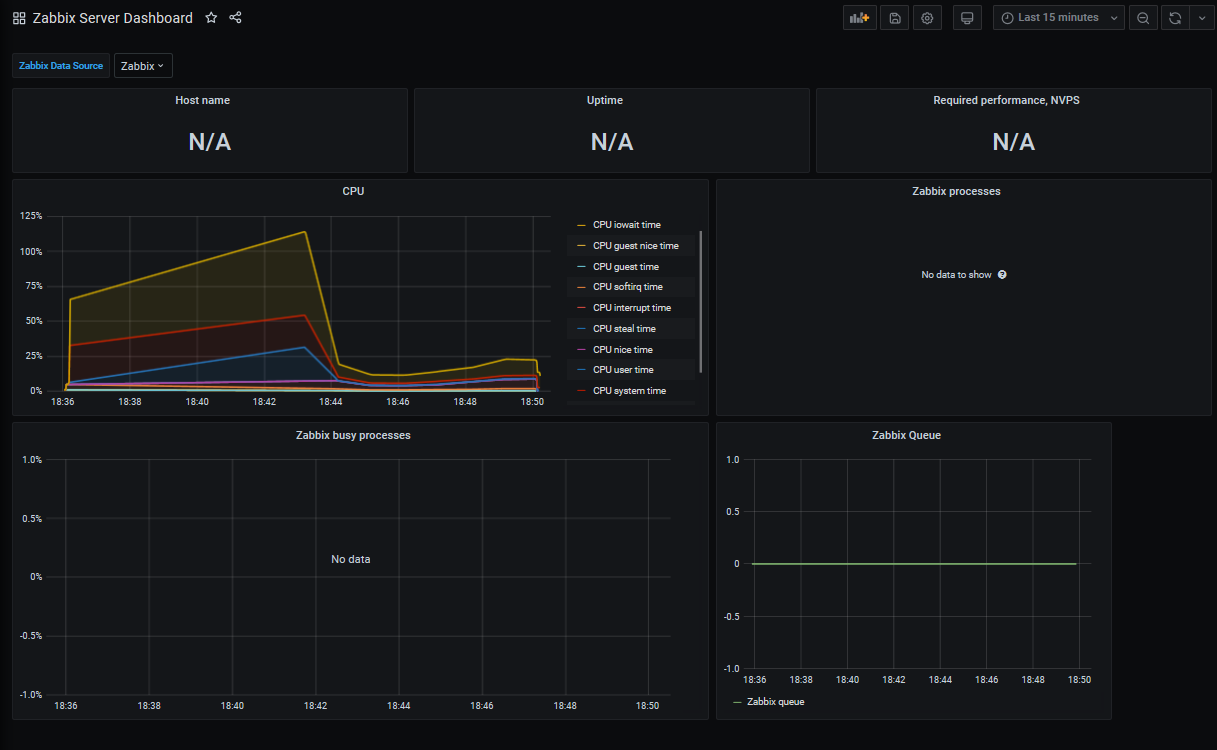Open the Last 15 minutes time picker

click(1059, 18)
